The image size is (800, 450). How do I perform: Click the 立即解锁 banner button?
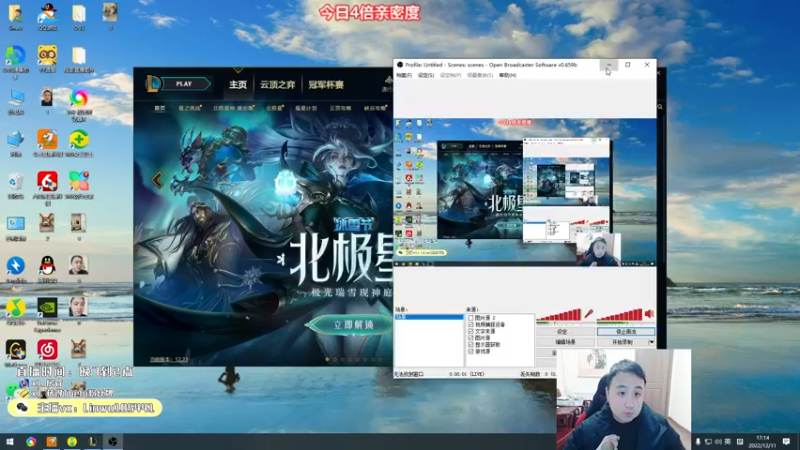[x=354, y=325]
